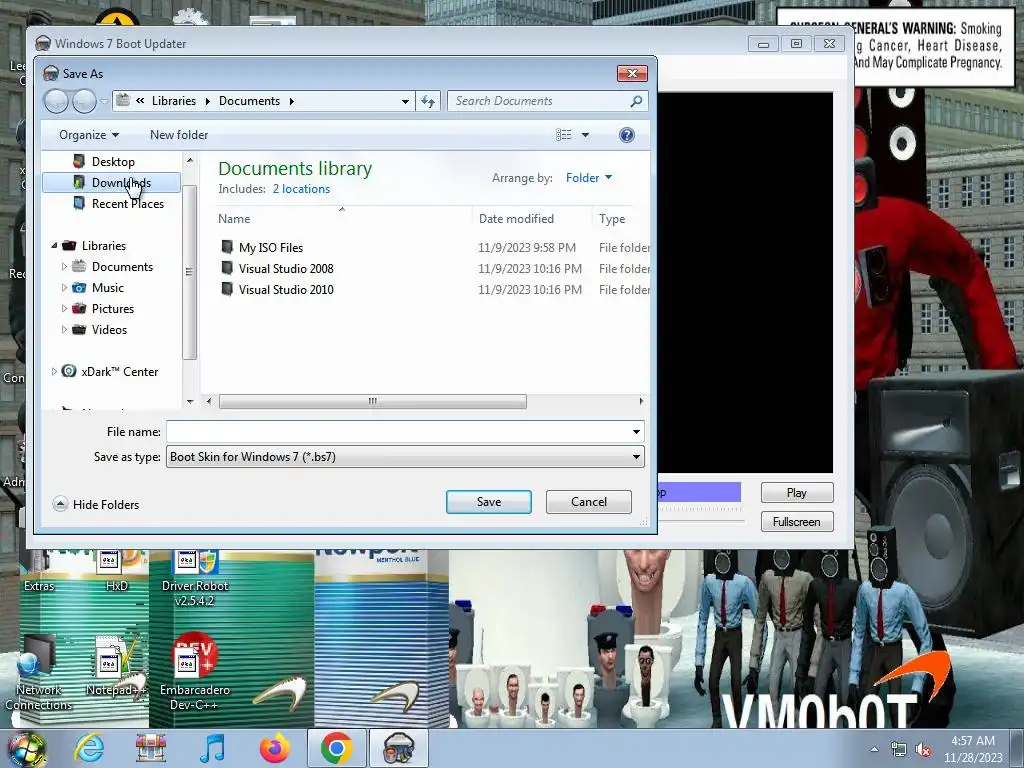This screenshot has width=1024, height=768.
Task: Click Libraries in the address breadcrumb
Action: 174,101
